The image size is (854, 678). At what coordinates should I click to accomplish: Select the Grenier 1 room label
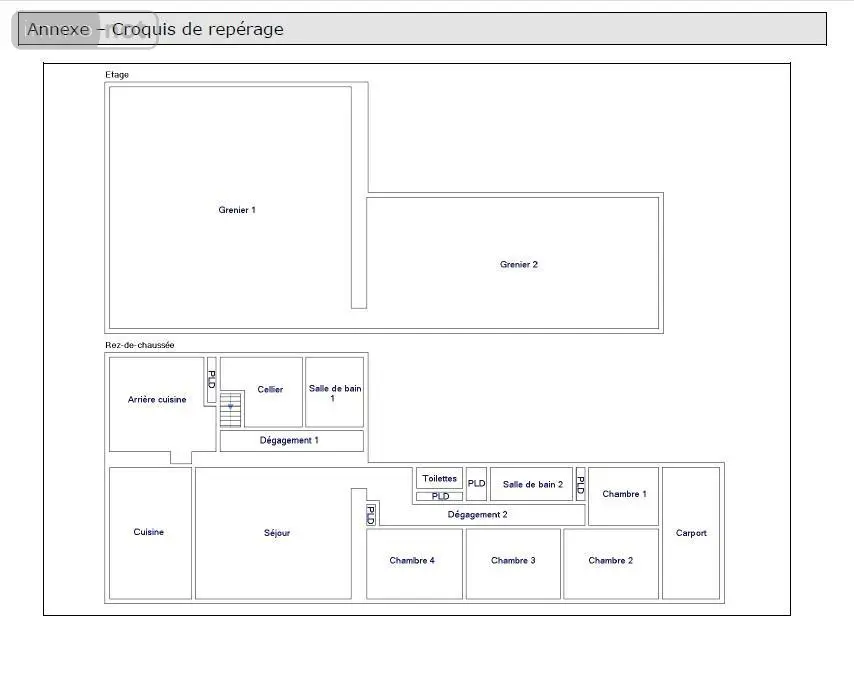237,210
